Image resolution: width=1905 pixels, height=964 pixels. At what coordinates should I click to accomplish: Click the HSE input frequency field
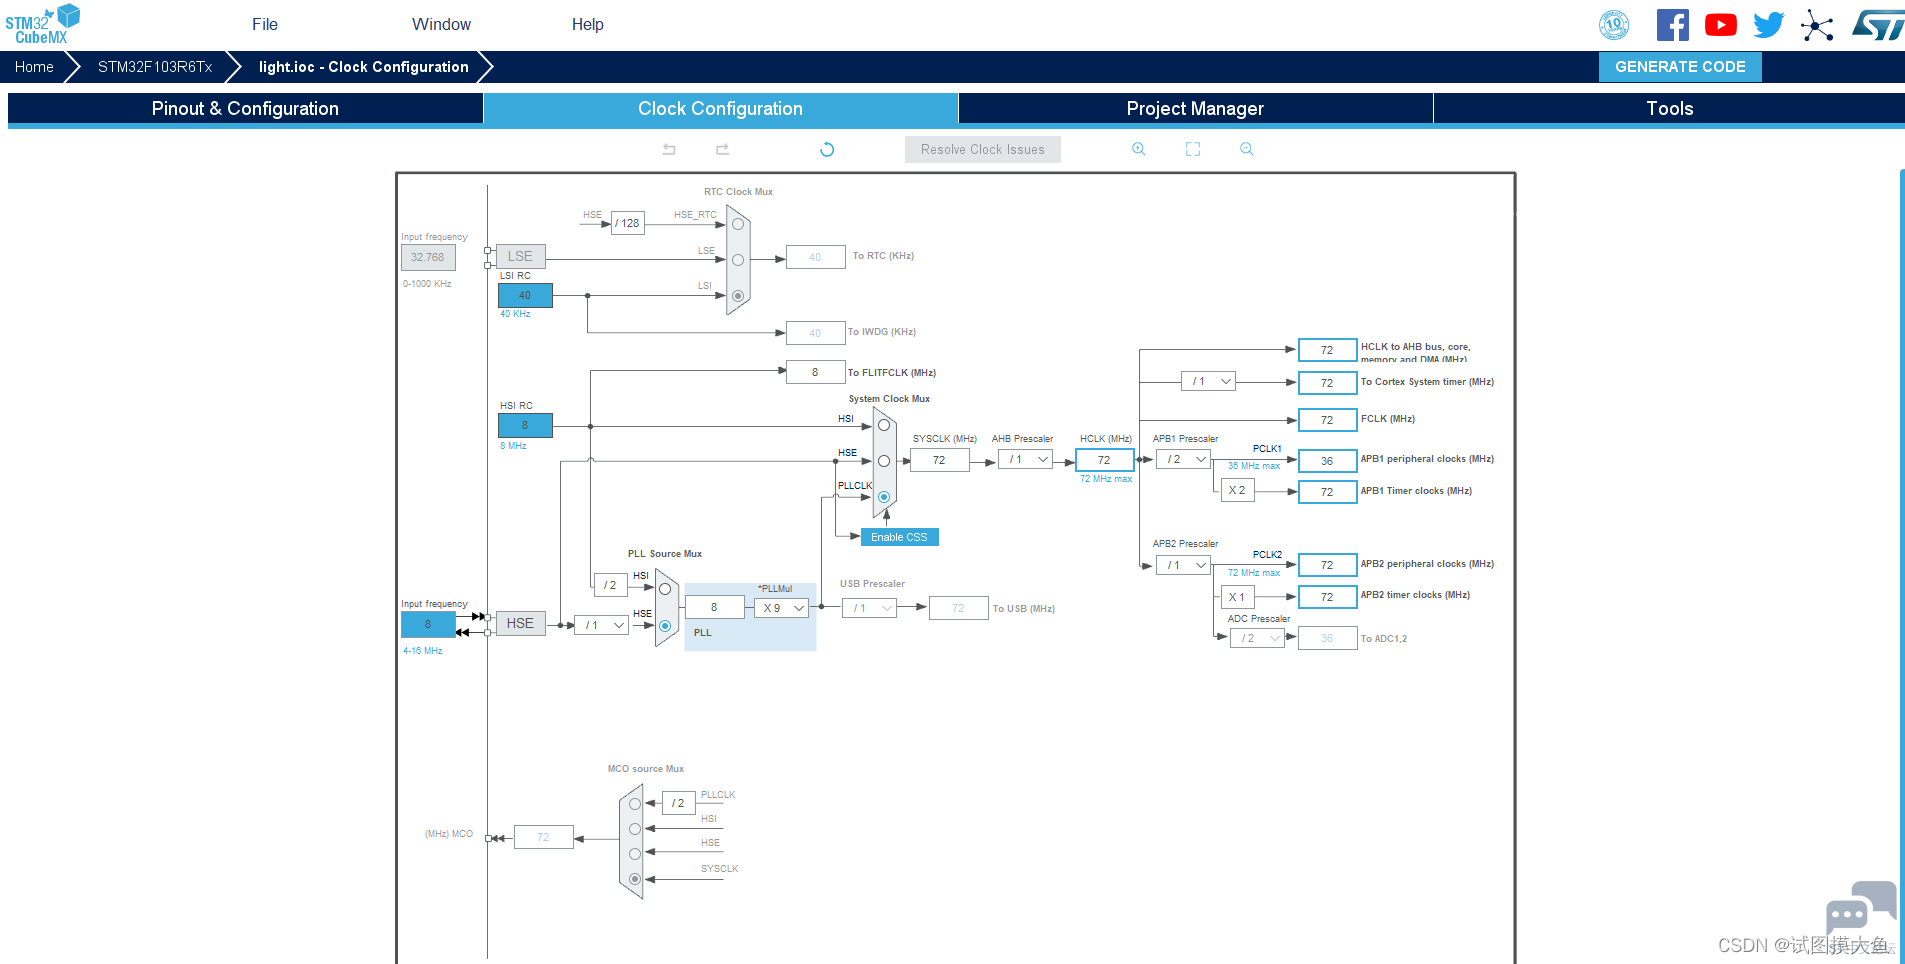click(x=428, y=625)
